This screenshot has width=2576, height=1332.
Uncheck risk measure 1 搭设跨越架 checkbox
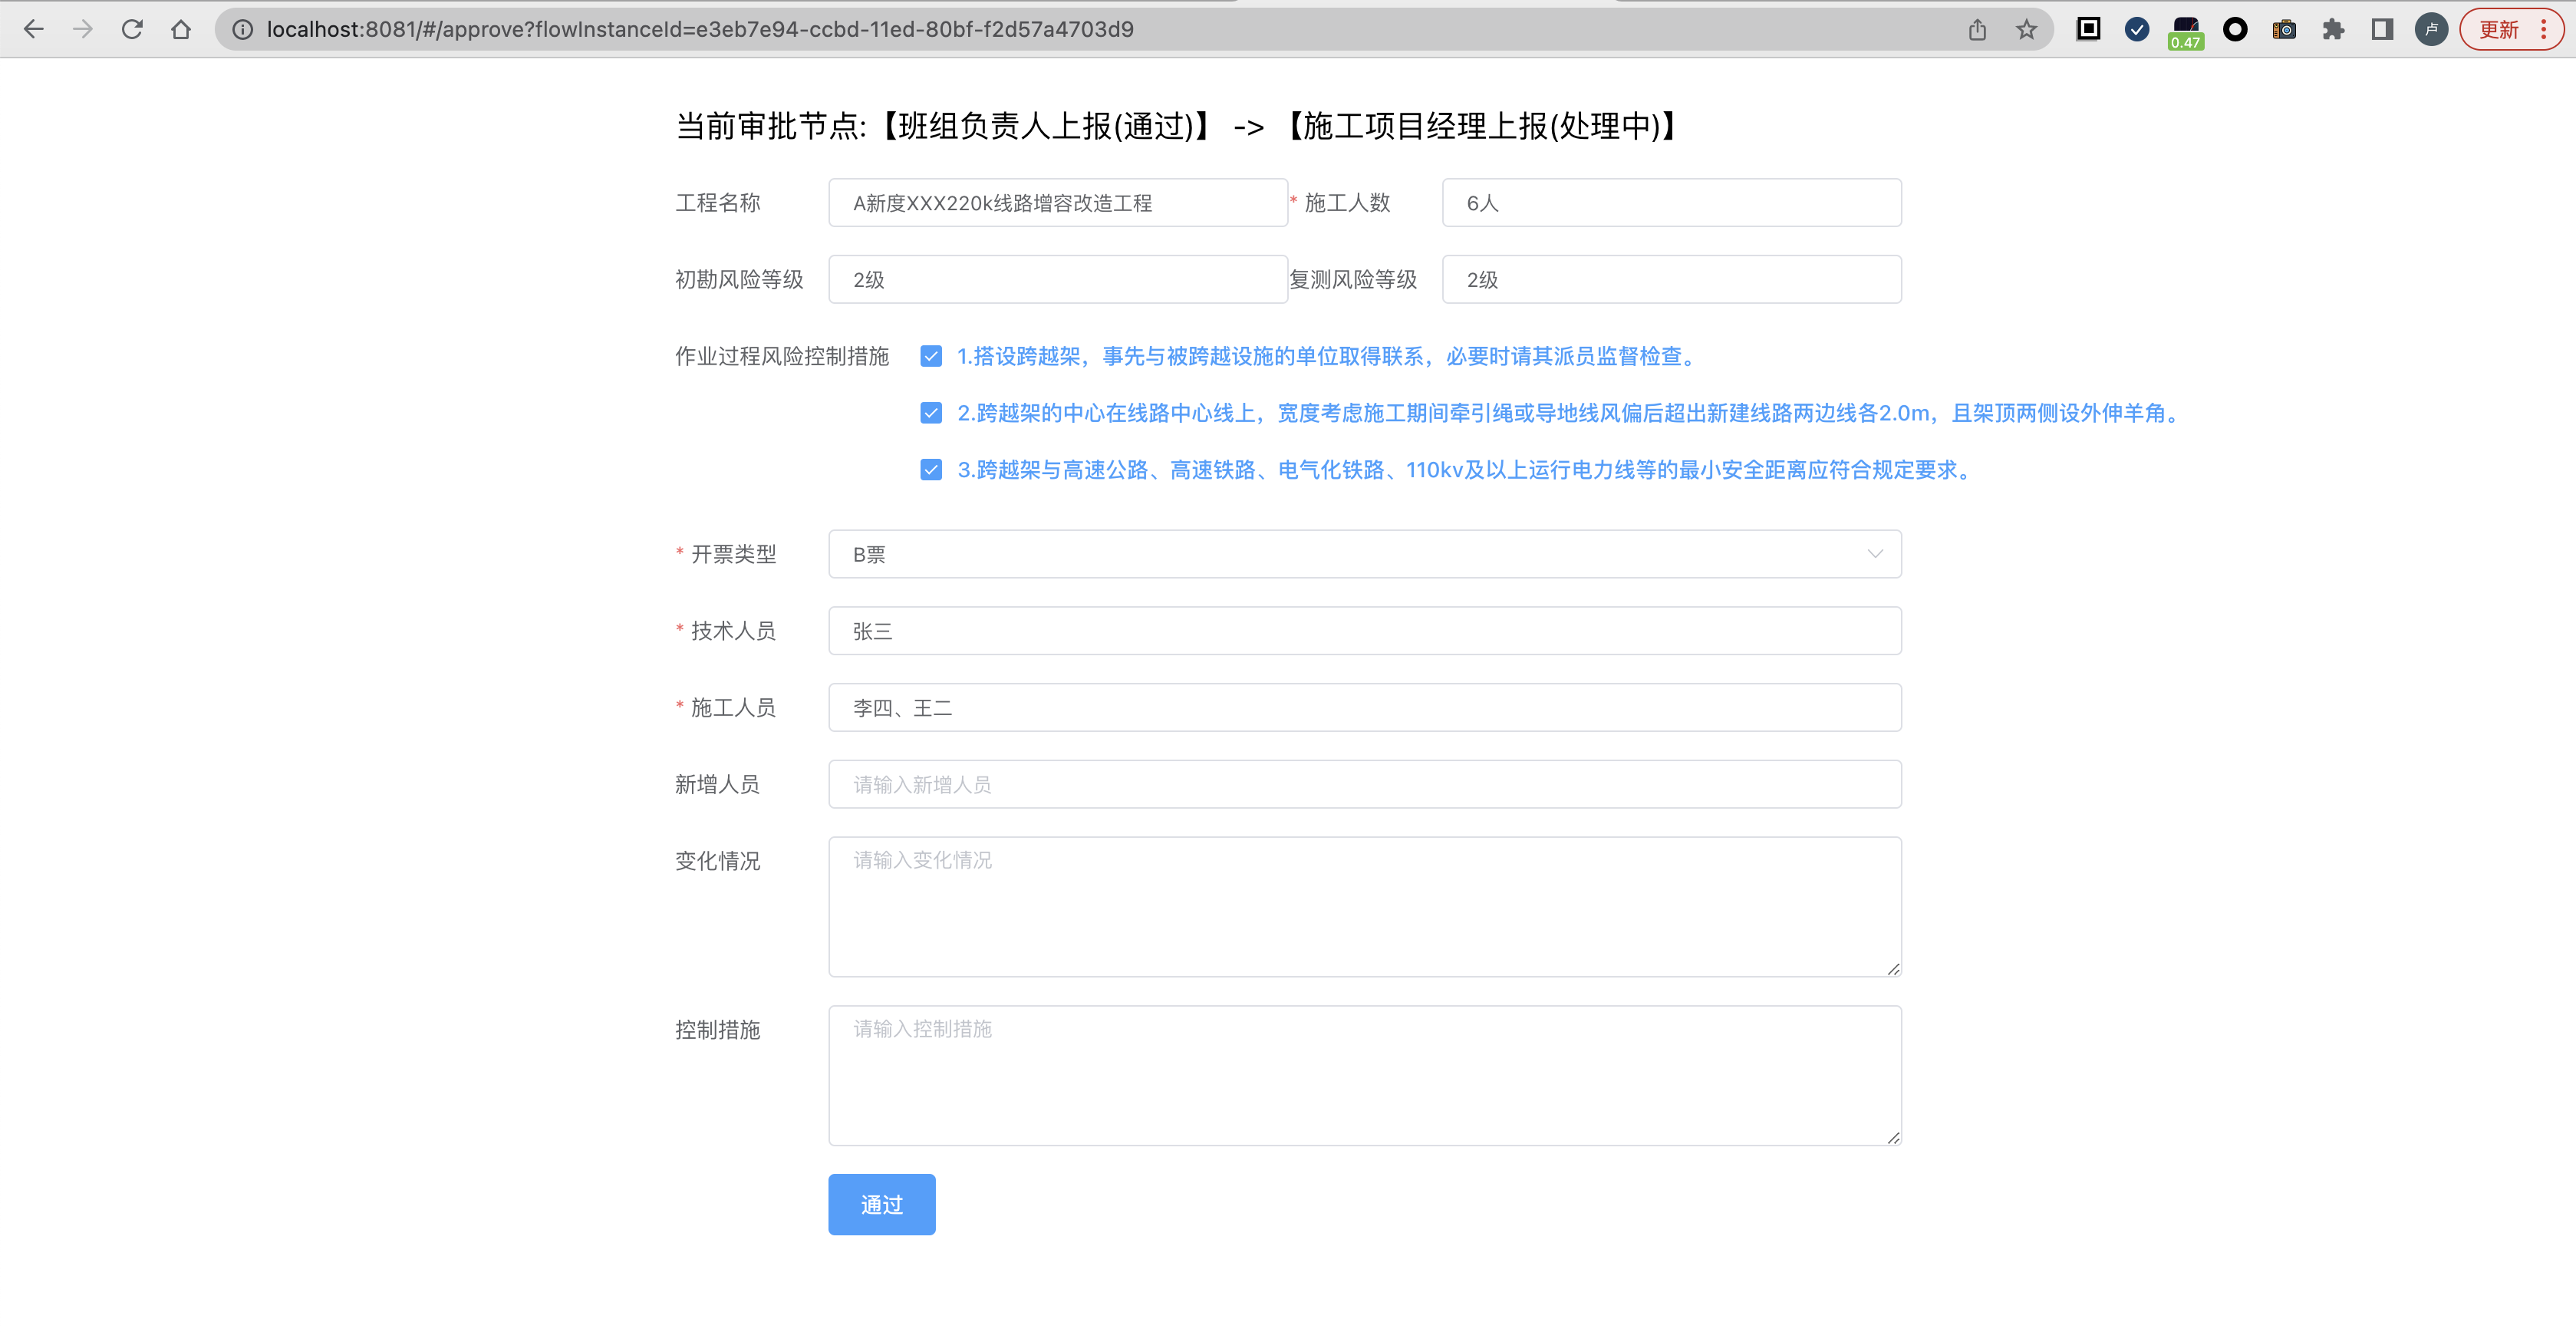tap(931, 356)
